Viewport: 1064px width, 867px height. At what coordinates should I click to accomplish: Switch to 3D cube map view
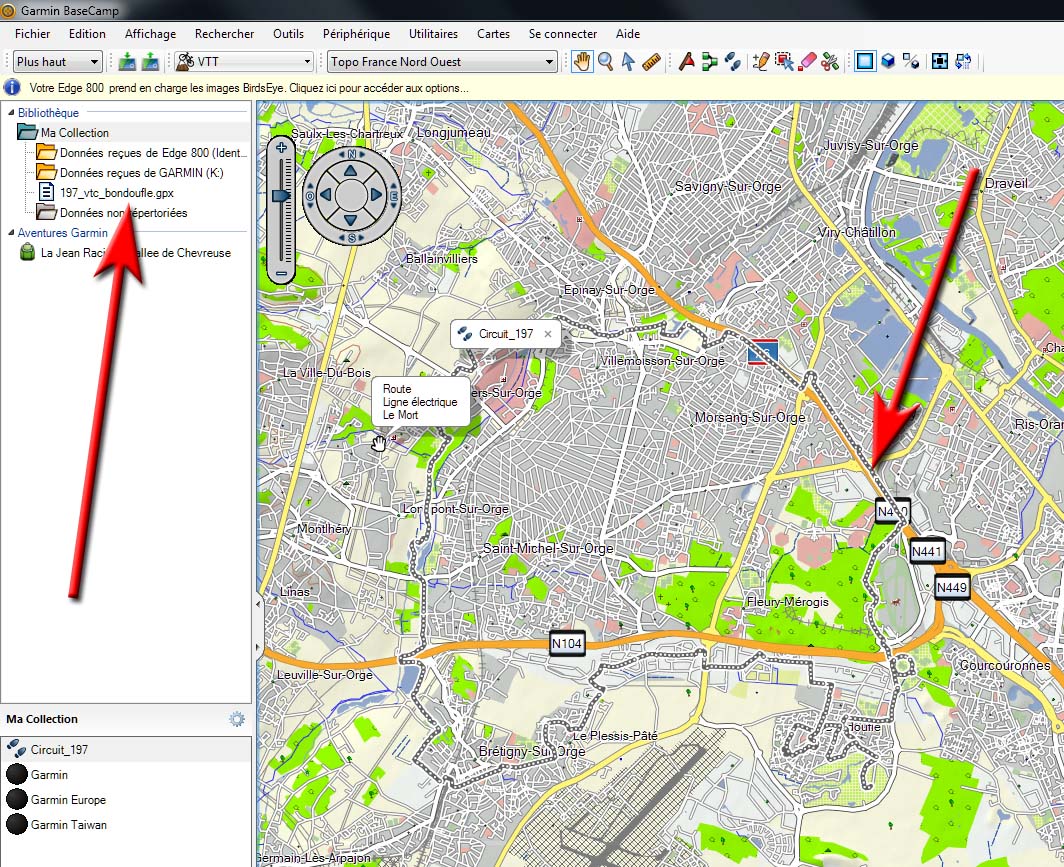click(888, 62)
